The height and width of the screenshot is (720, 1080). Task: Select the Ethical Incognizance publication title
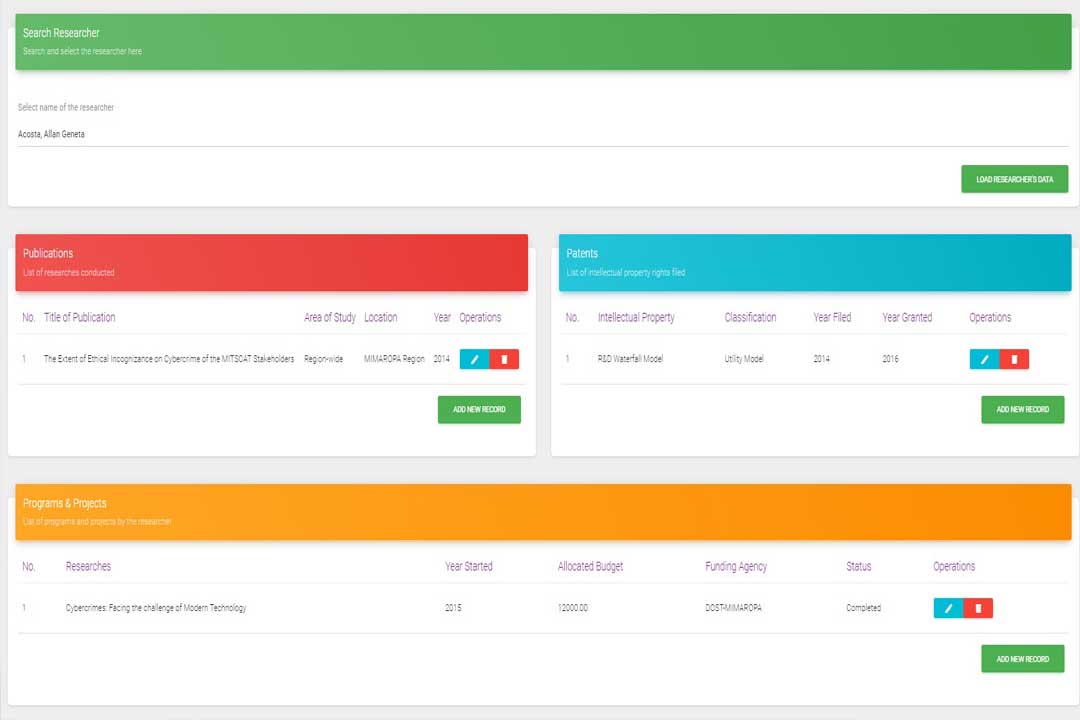pyautogui.click(x=168, y=359)
